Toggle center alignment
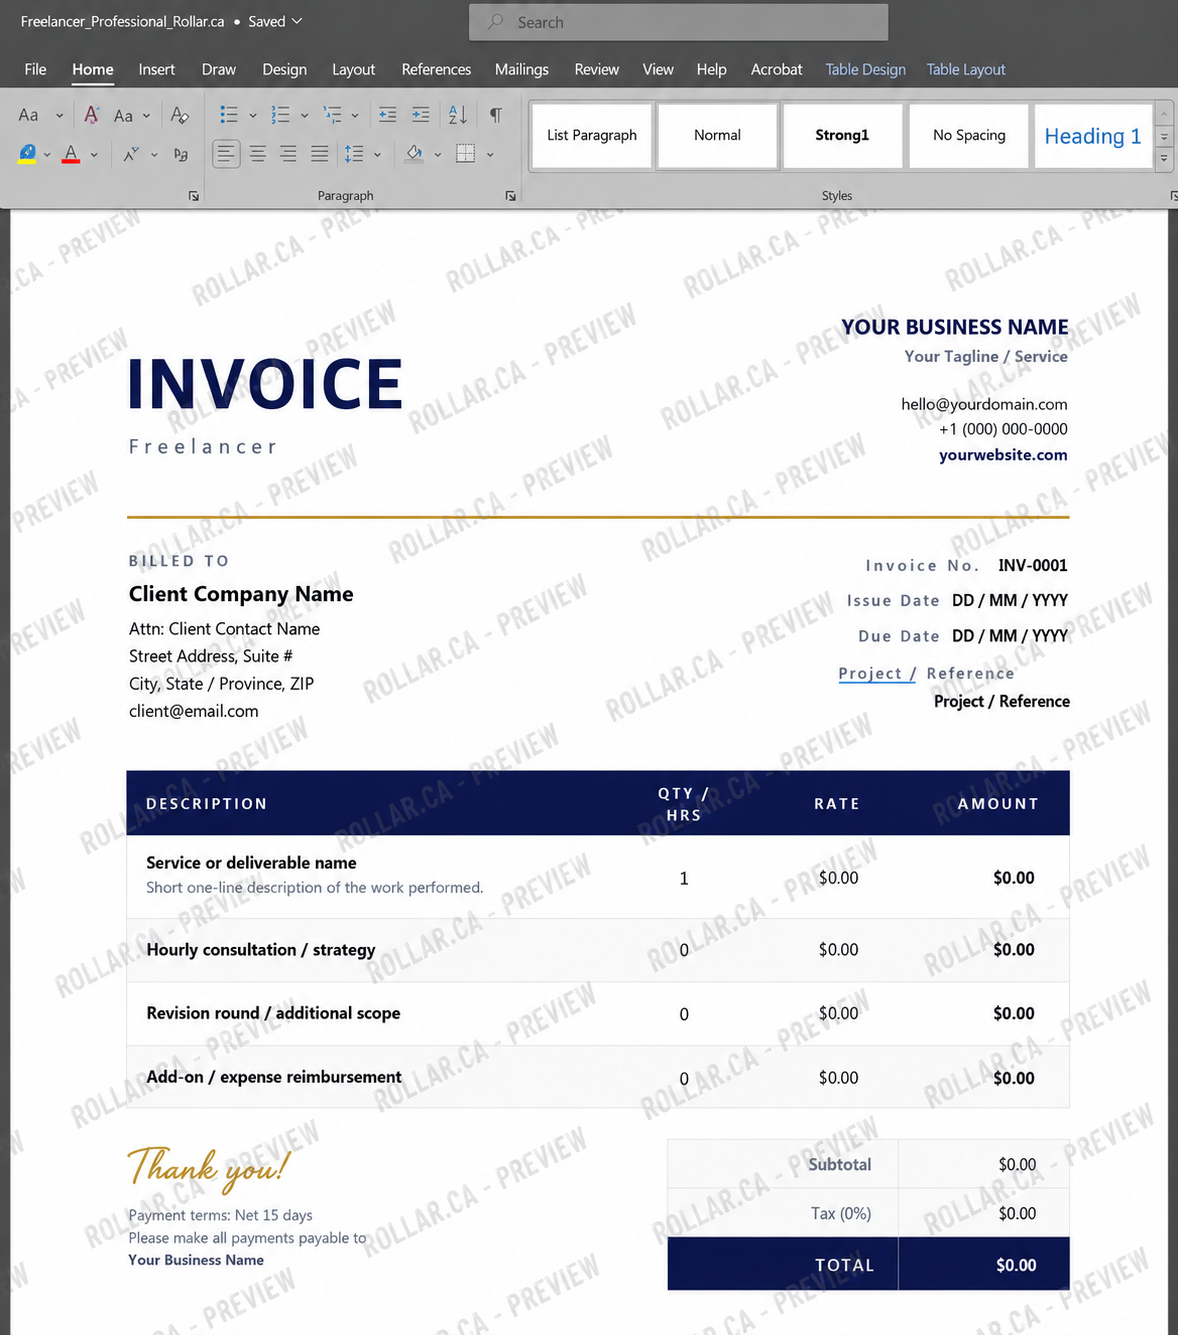 coord(258,154)
